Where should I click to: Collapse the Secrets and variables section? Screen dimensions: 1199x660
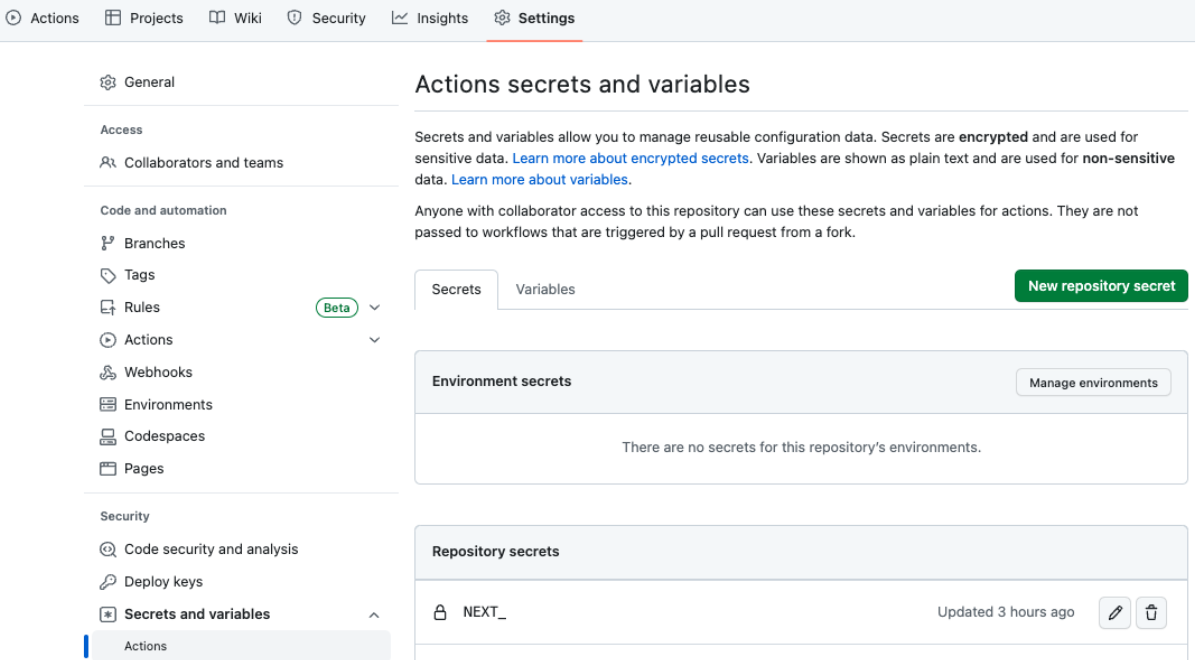[x=374, y=615]
